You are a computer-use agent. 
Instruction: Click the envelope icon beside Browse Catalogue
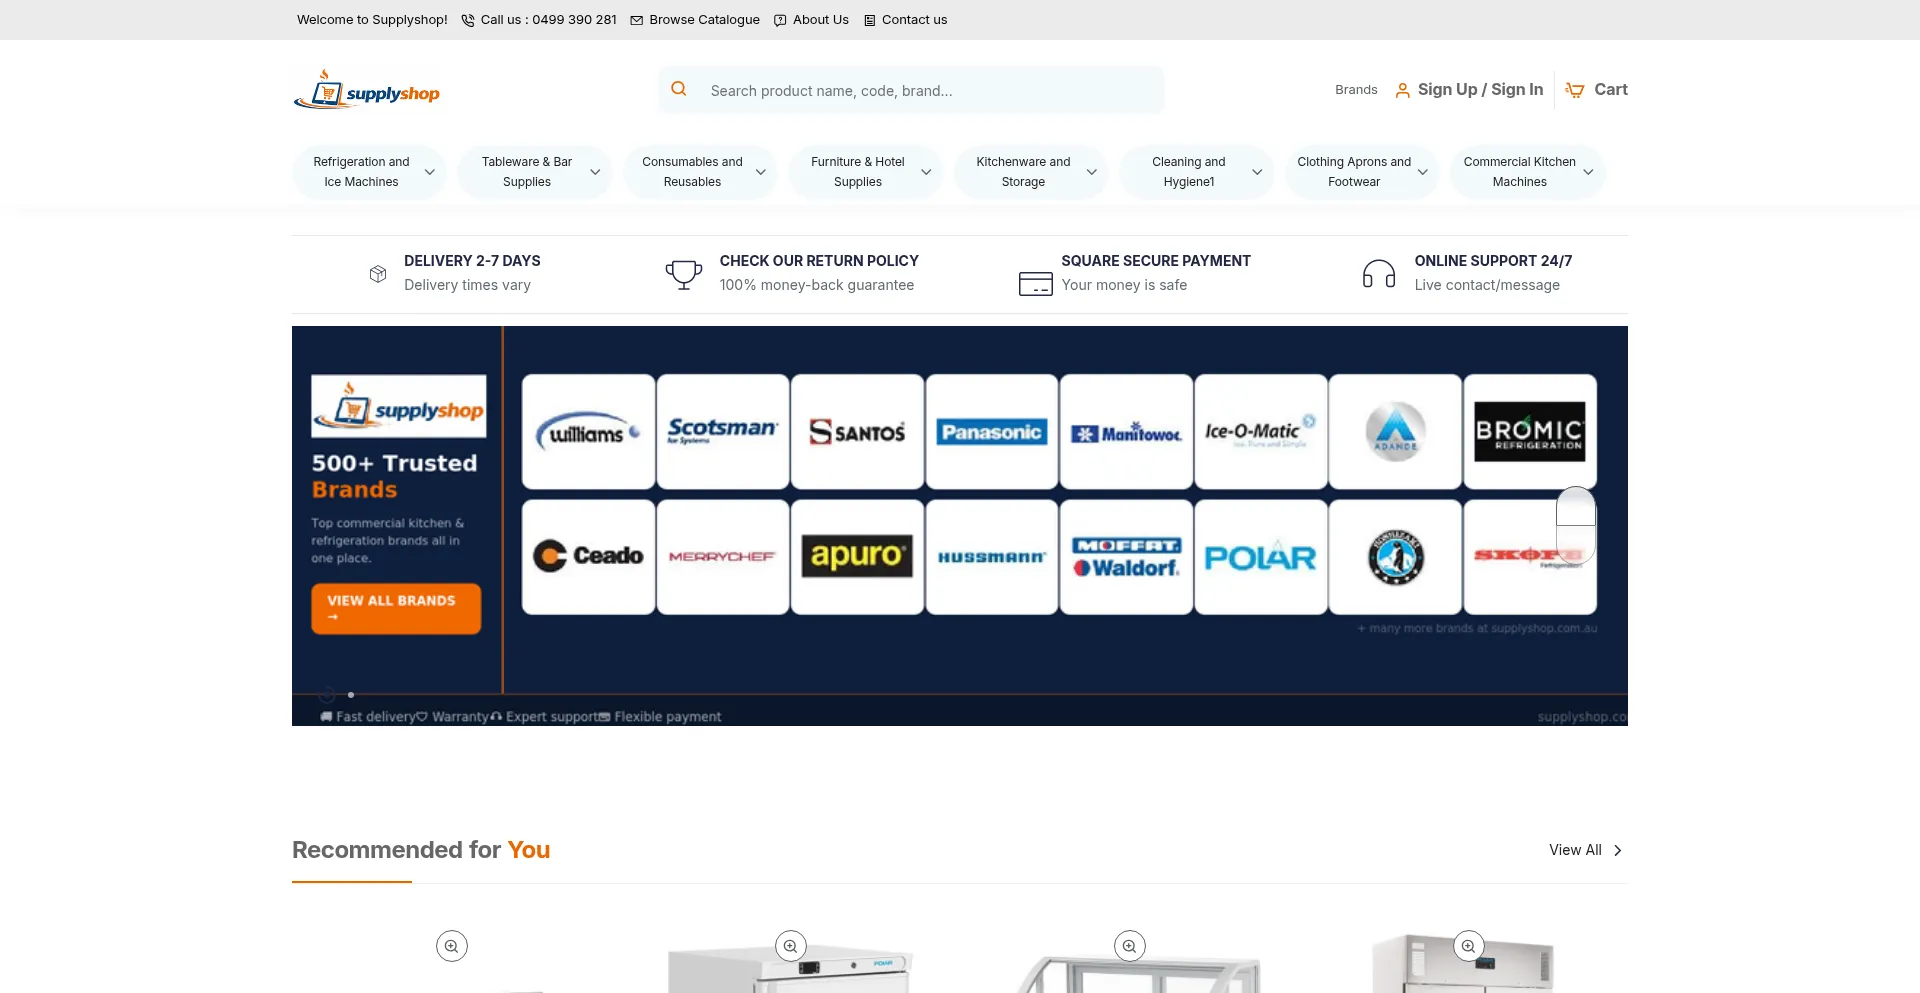click(x=637, y=20)
